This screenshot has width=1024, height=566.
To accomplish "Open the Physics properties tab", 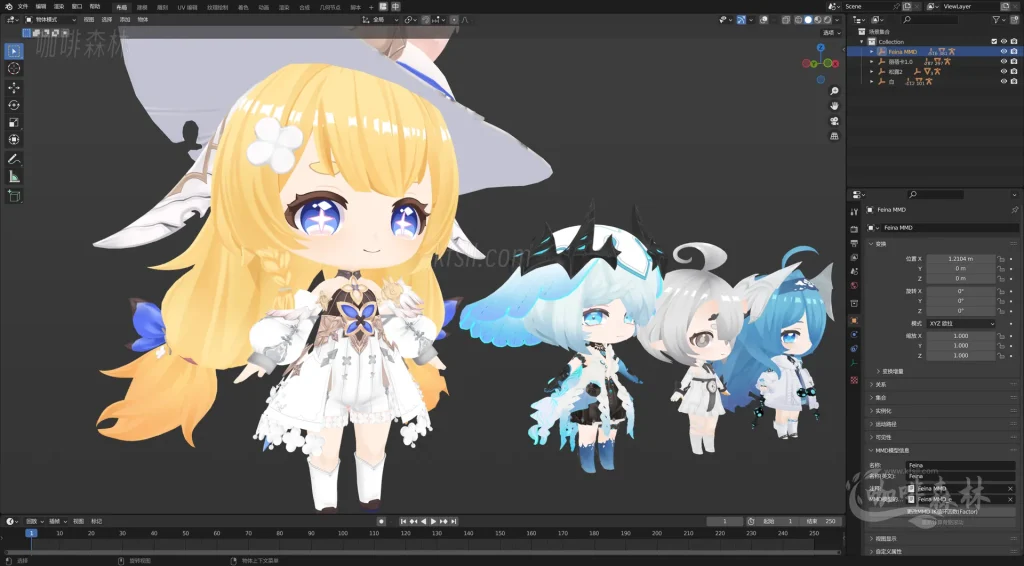I will [854, 334].
